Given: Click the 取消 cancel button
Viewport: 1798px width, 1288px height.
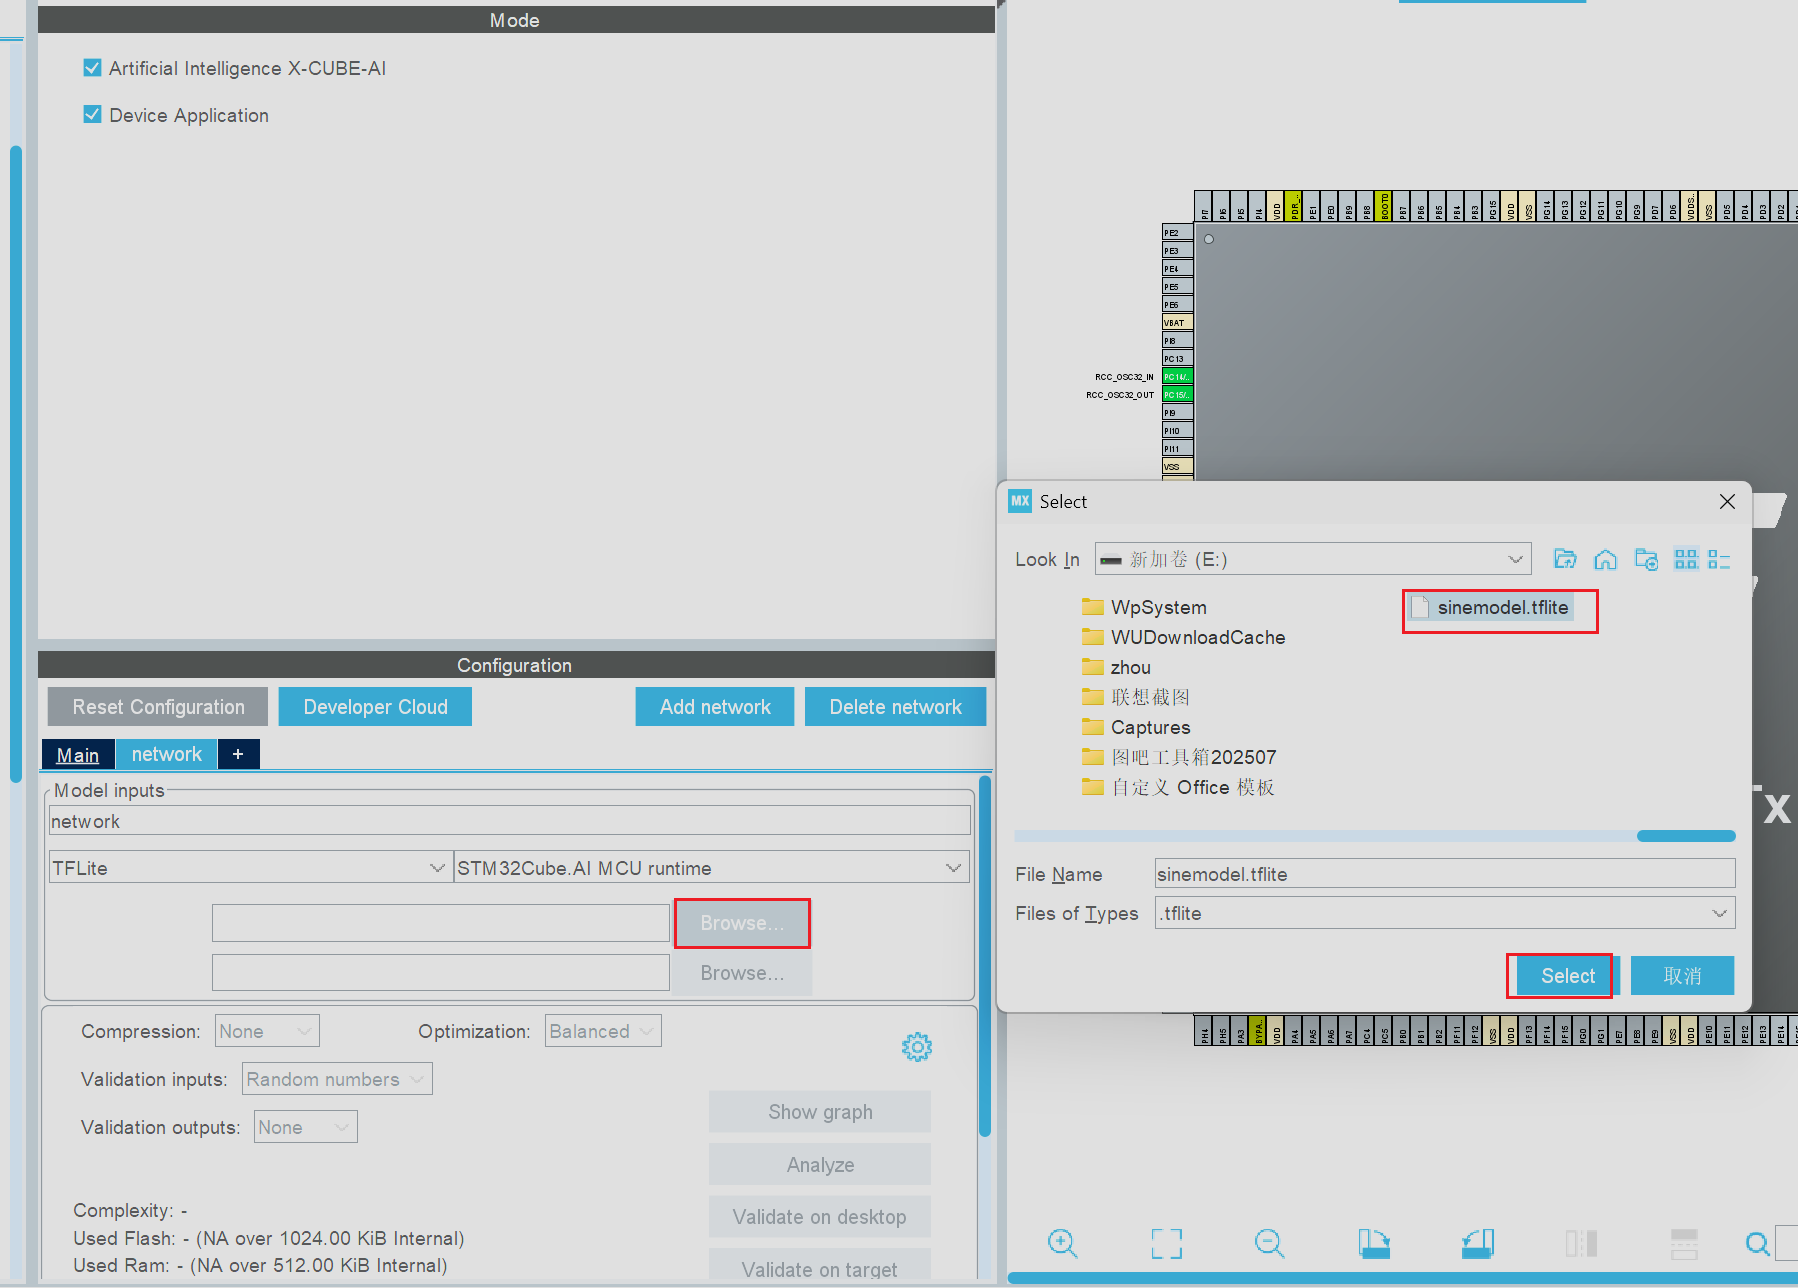Looking at the screenshot, I should 1682,976.
